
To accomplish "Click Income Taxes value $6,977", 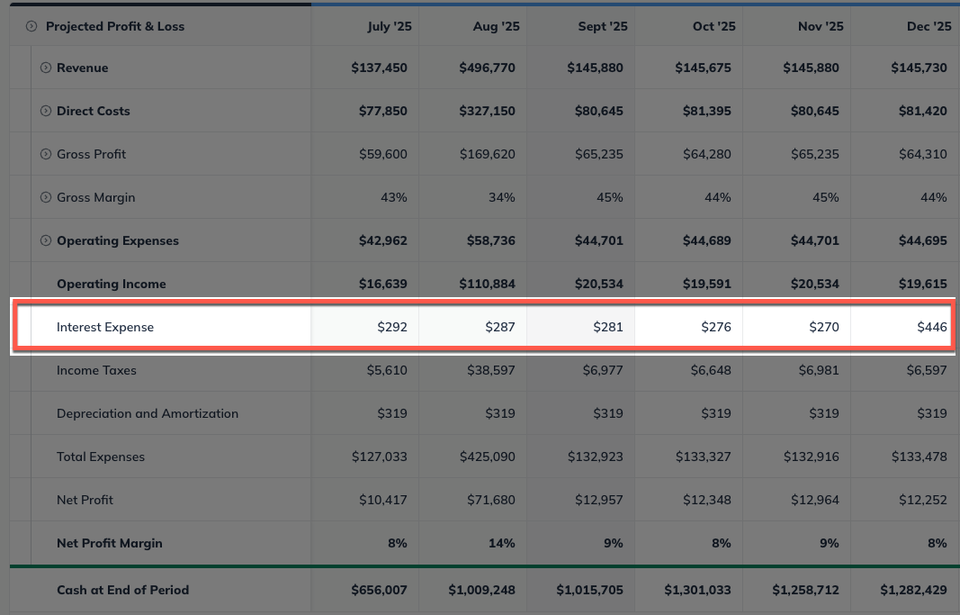I will pyautogui.click(x=602, y=370).
